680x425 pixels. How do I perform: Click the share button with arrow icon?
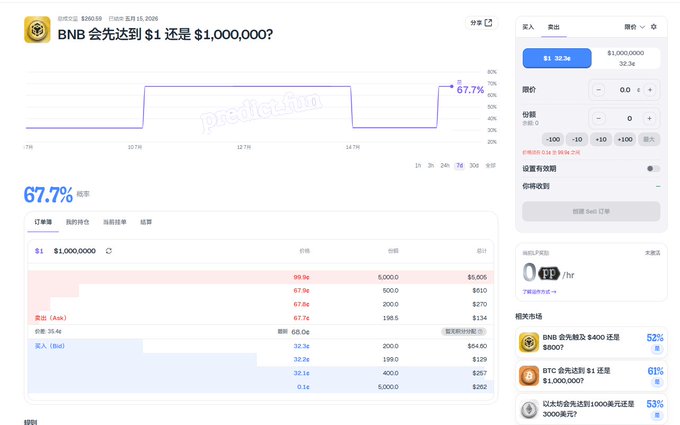pyautogui.click(x=481, y=23)
